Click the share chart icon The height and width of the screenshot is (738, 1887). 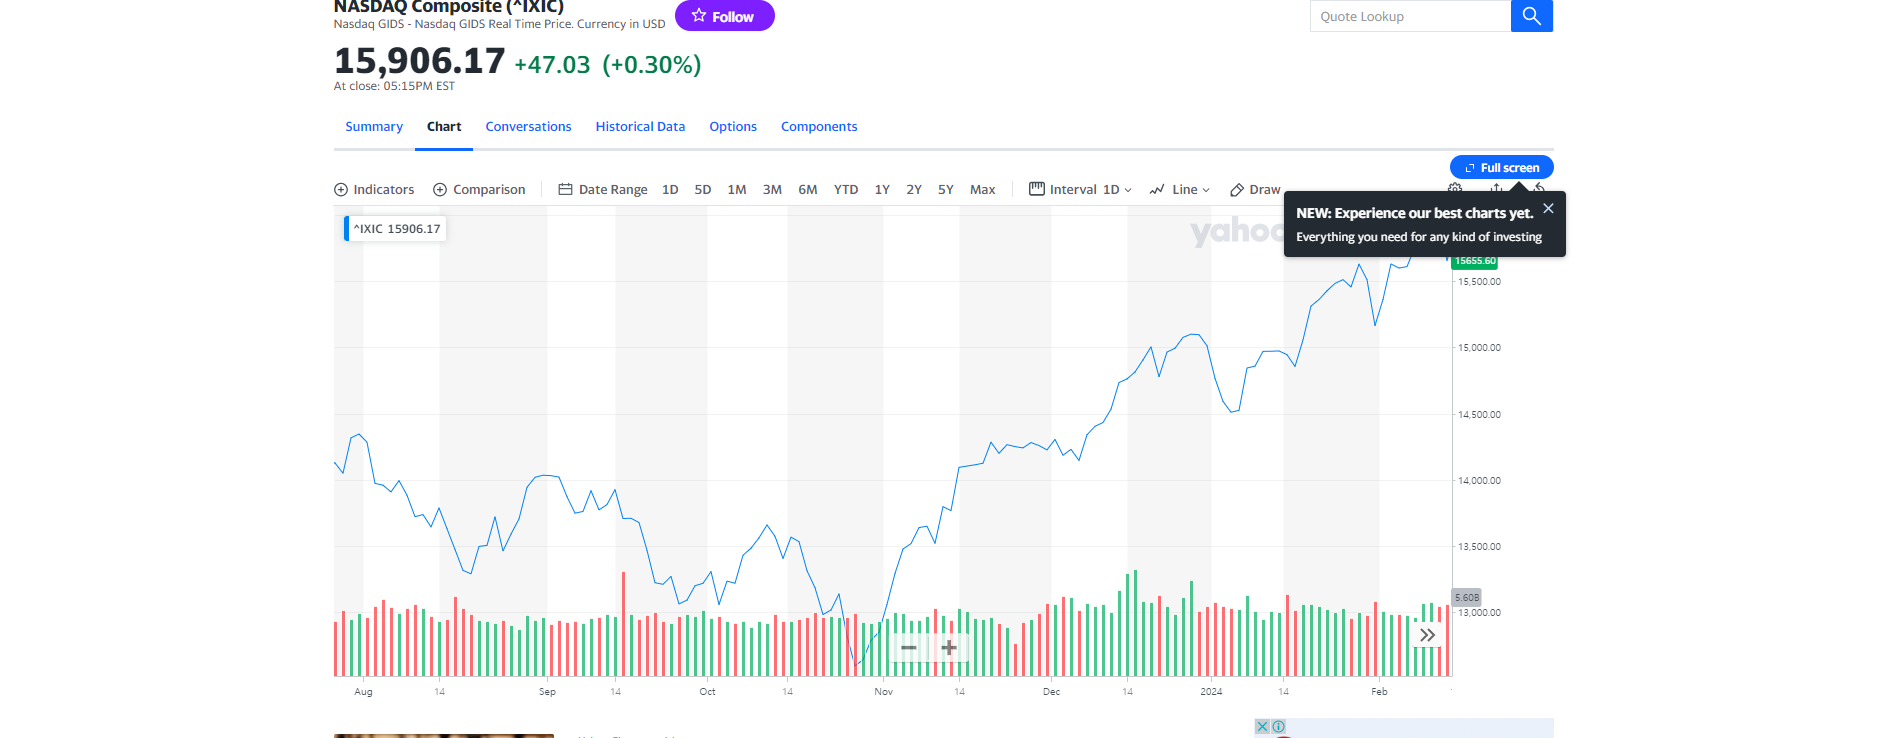click(1497, 188)
